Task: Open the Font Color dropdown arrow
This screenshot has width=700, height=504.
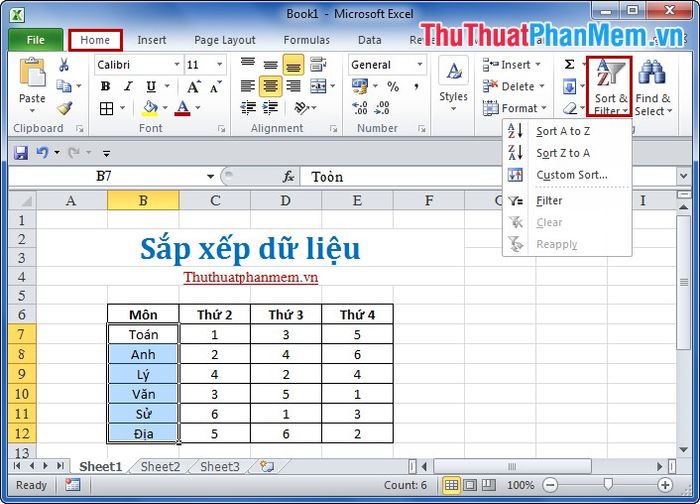Action: 198,108
